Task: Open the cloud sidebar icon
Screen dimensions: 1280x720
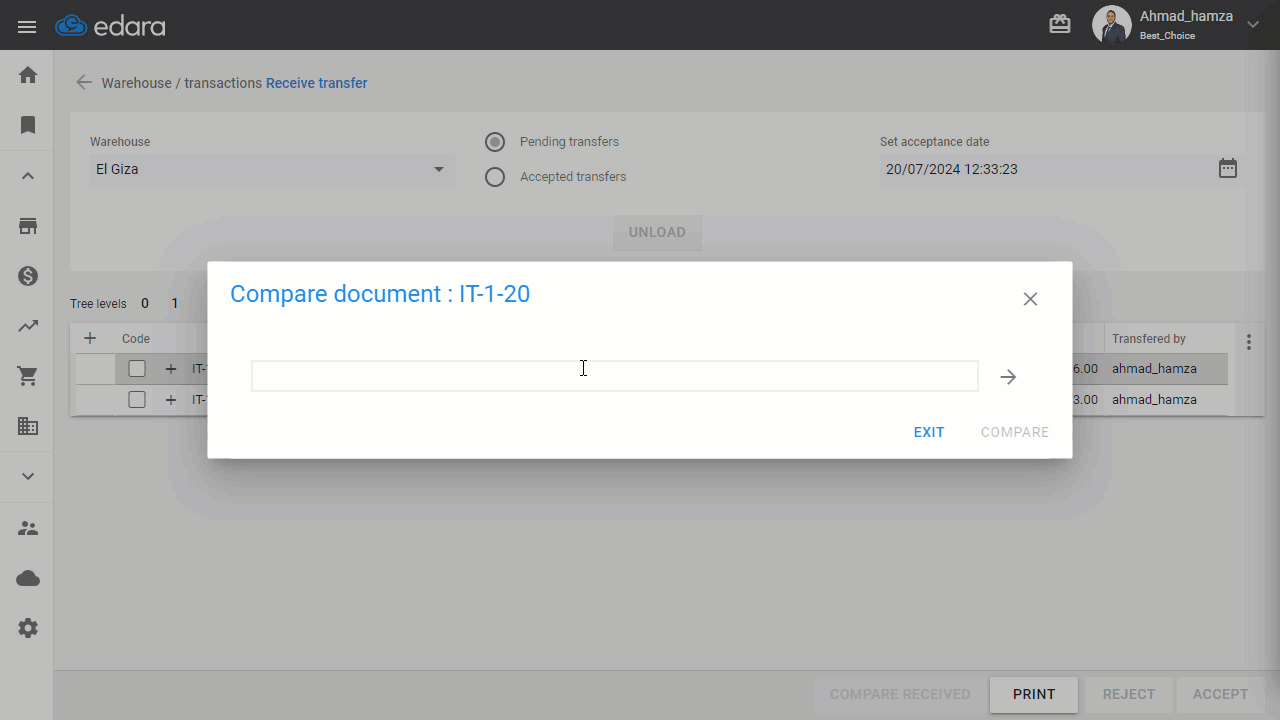Action: 28,578
